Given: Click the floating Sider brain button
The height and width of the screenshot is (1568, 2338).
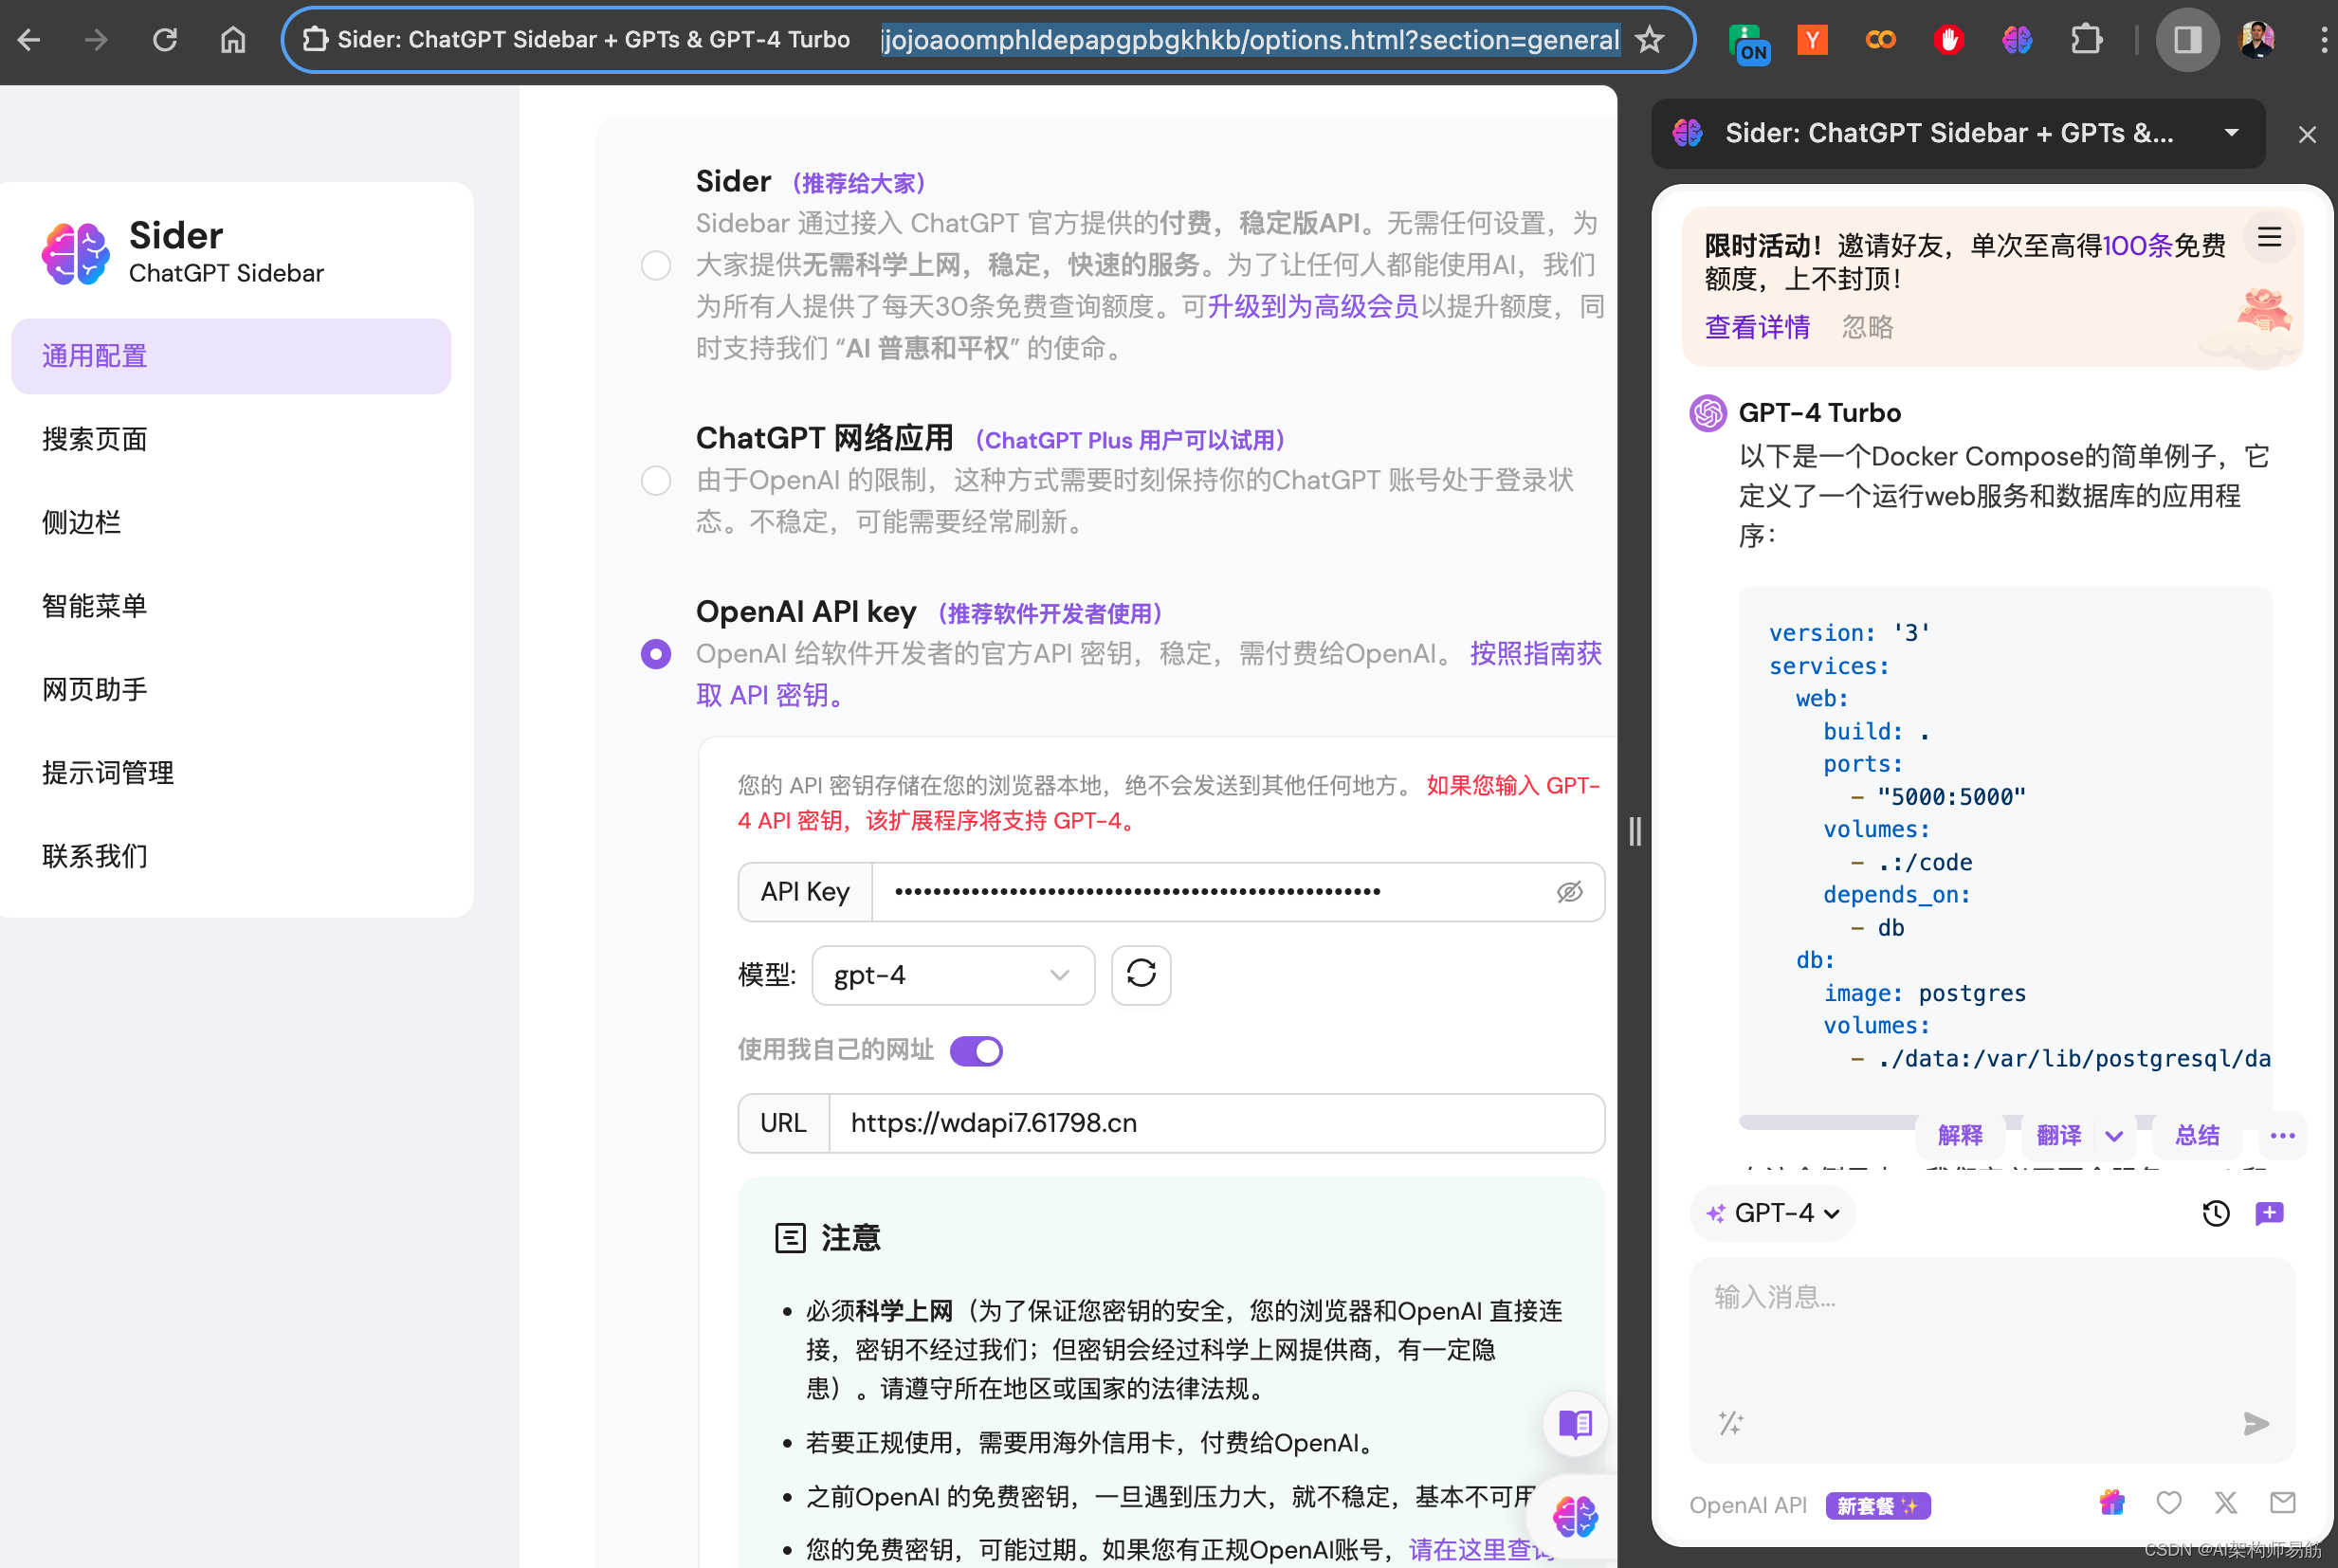Looking at the screenshot, I should point(1575,1516).
